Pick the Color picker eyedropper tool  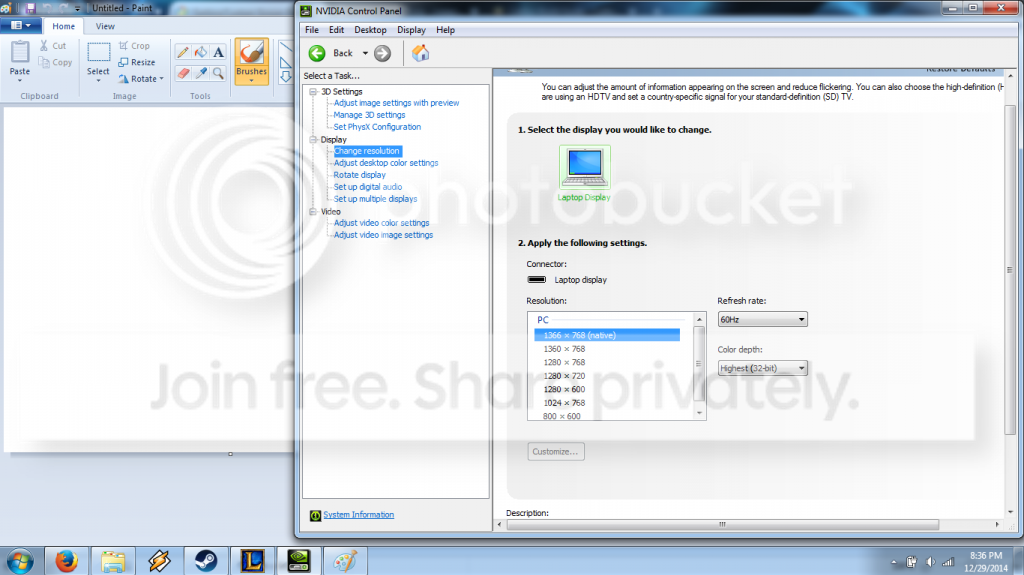pos(201,73)
